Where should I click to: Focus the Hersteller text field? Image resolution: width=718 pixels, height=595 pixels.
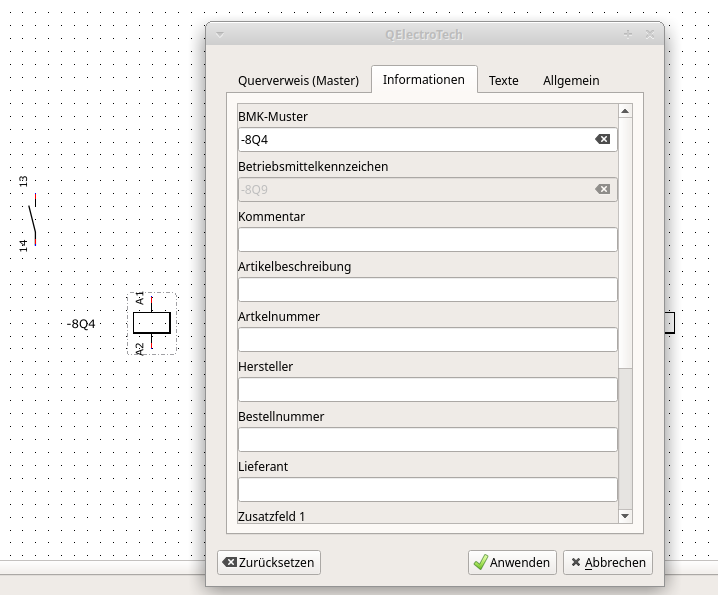click(x=427, y=389)
